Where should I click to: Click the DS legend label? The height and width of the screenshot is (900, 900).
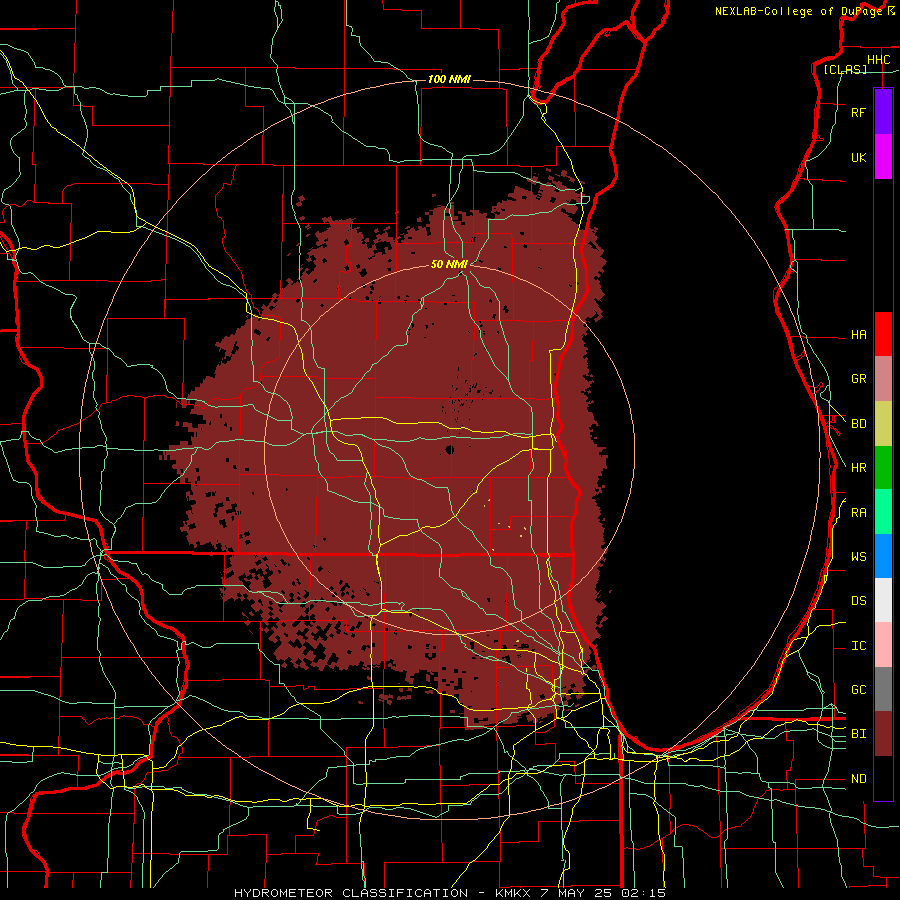[x=859, y=601]
